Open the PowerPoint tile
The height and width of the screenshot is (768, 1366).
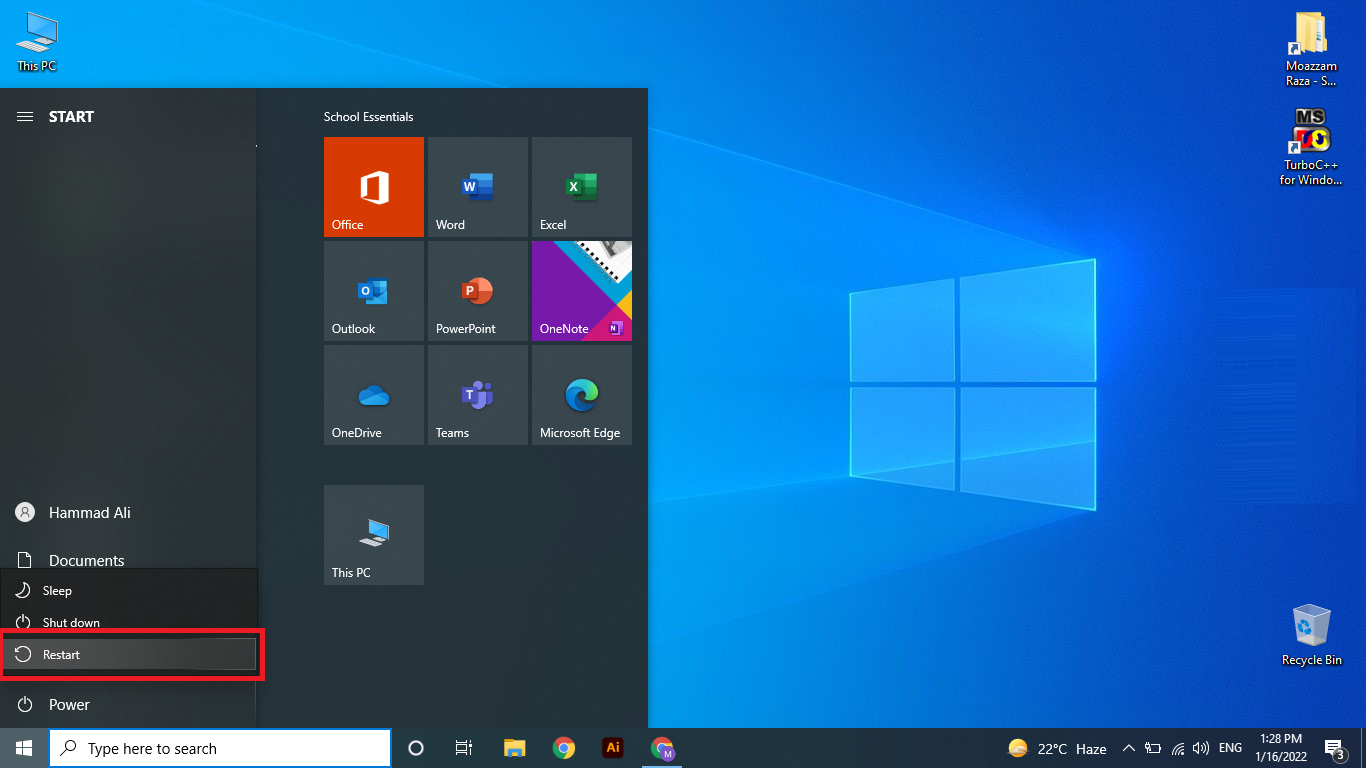(478, 291)
